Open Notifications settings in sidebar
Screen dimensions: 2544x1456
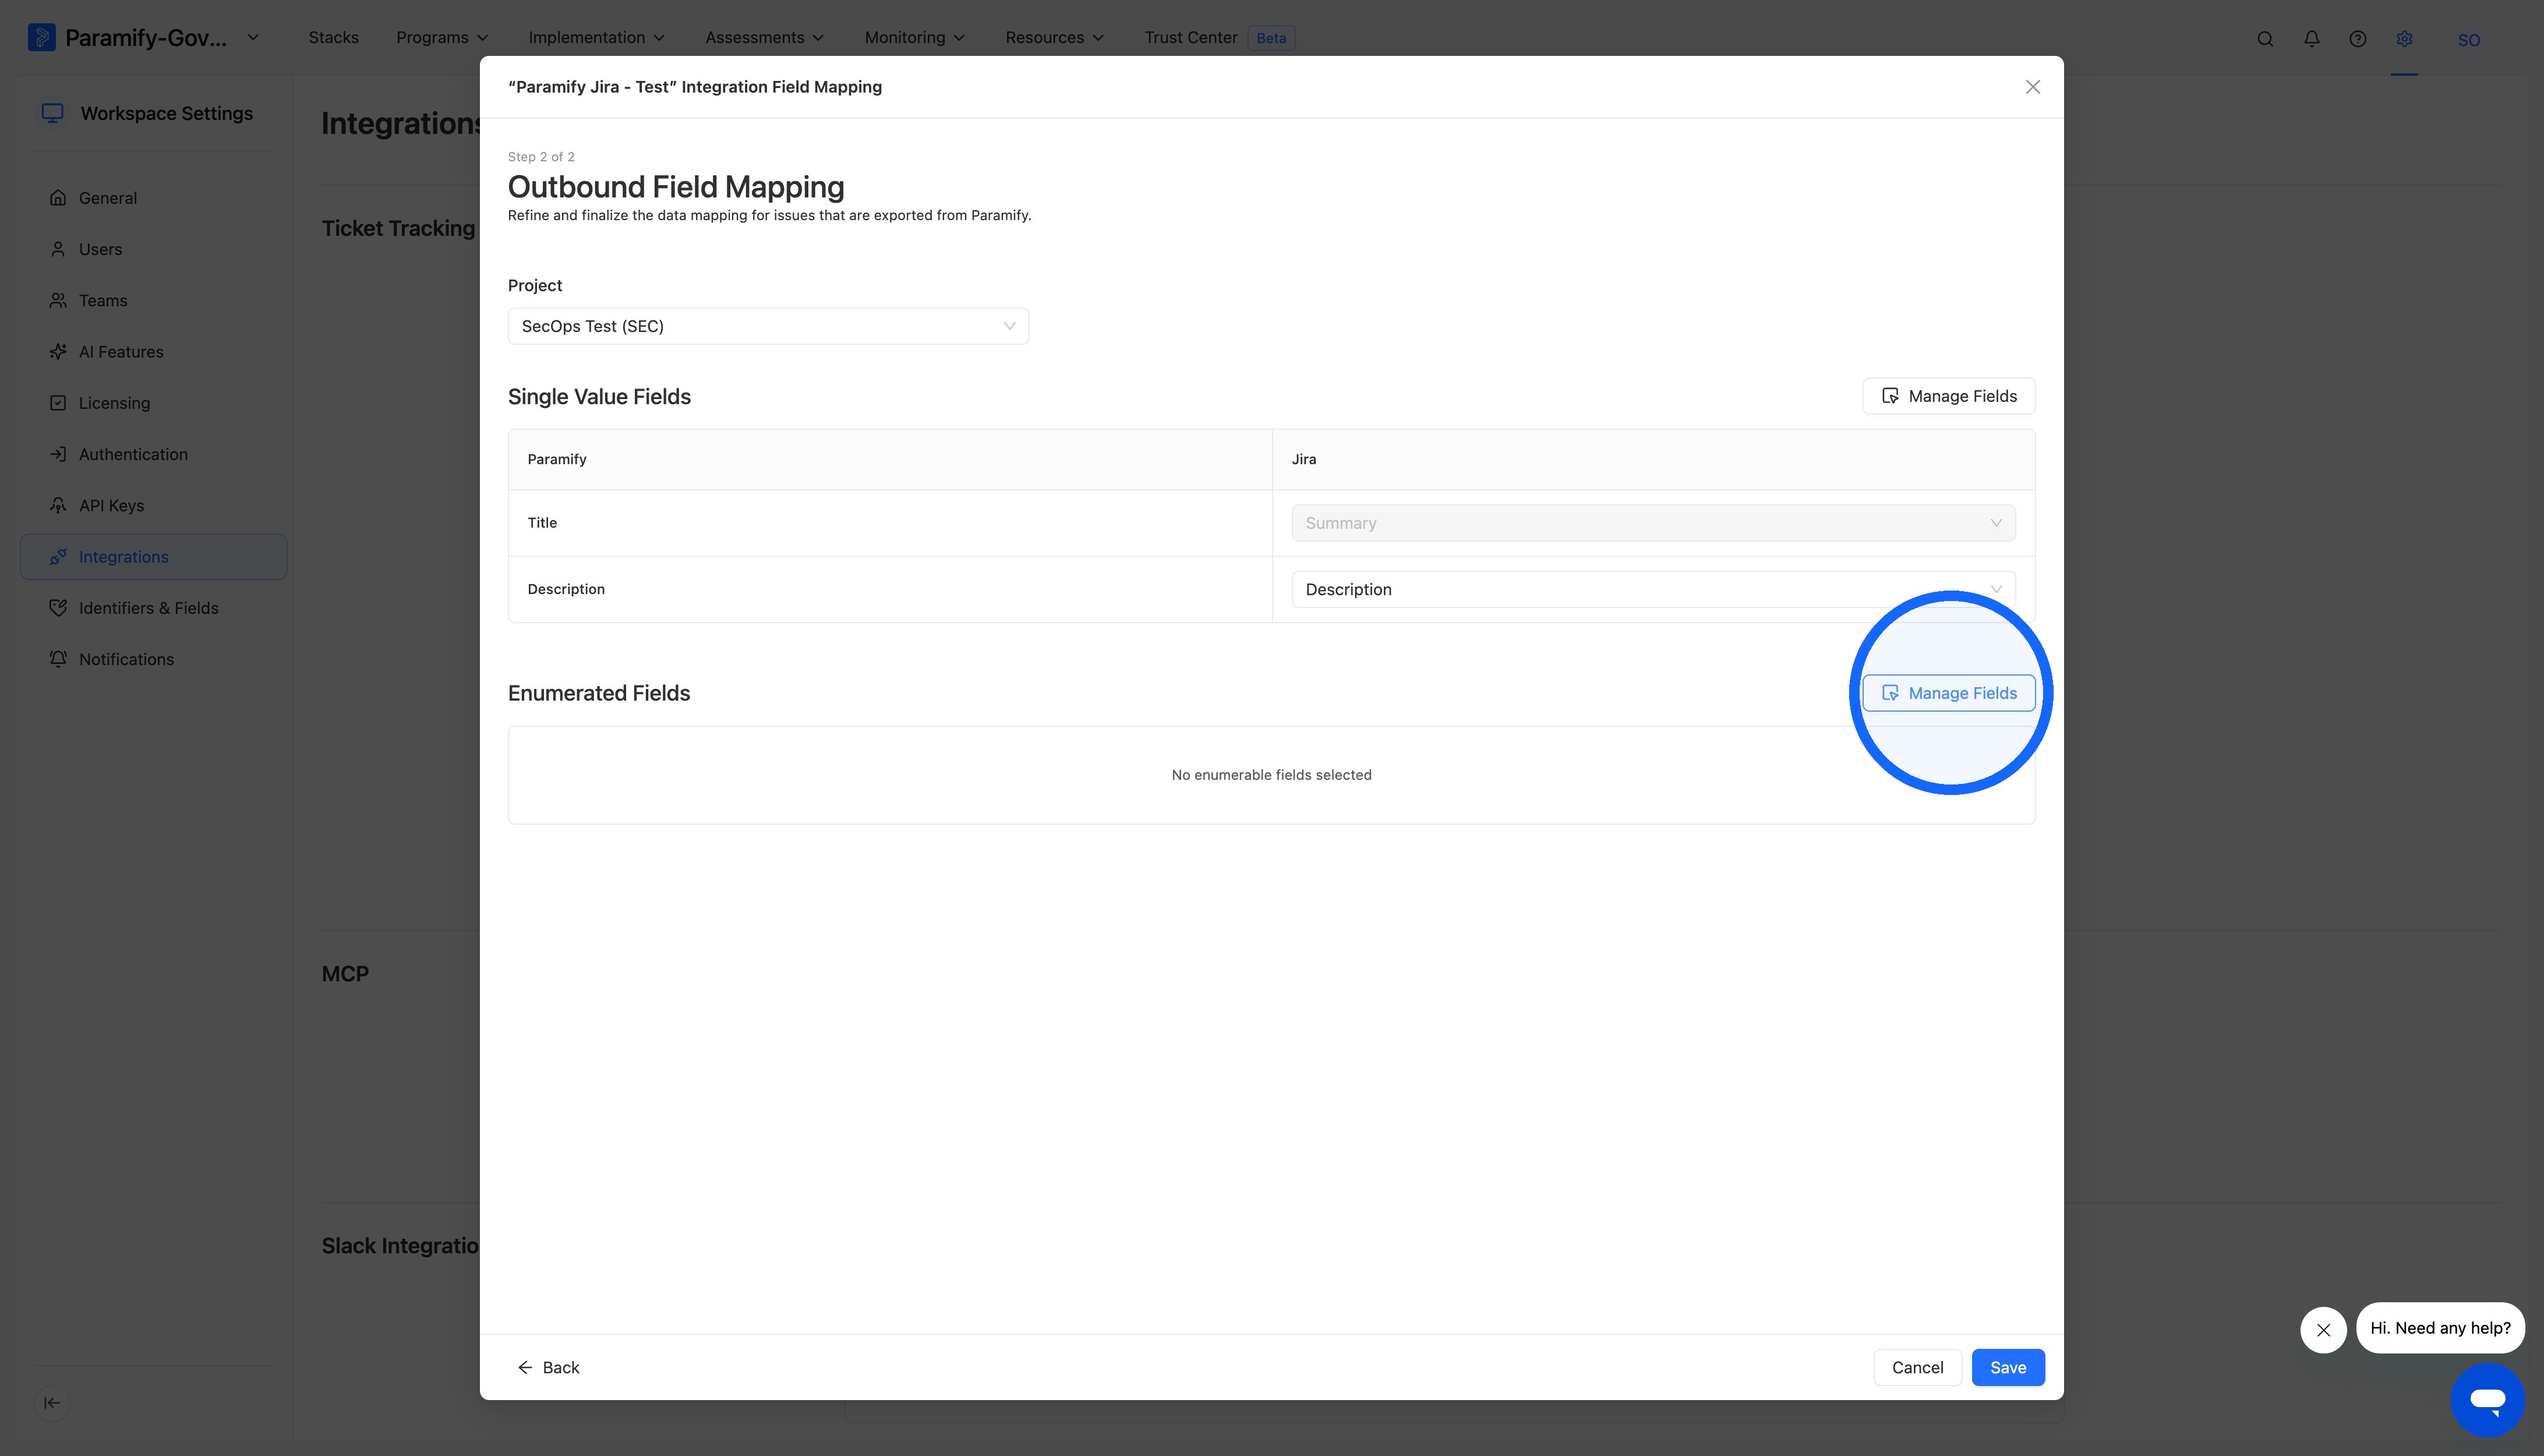(153, 659)
